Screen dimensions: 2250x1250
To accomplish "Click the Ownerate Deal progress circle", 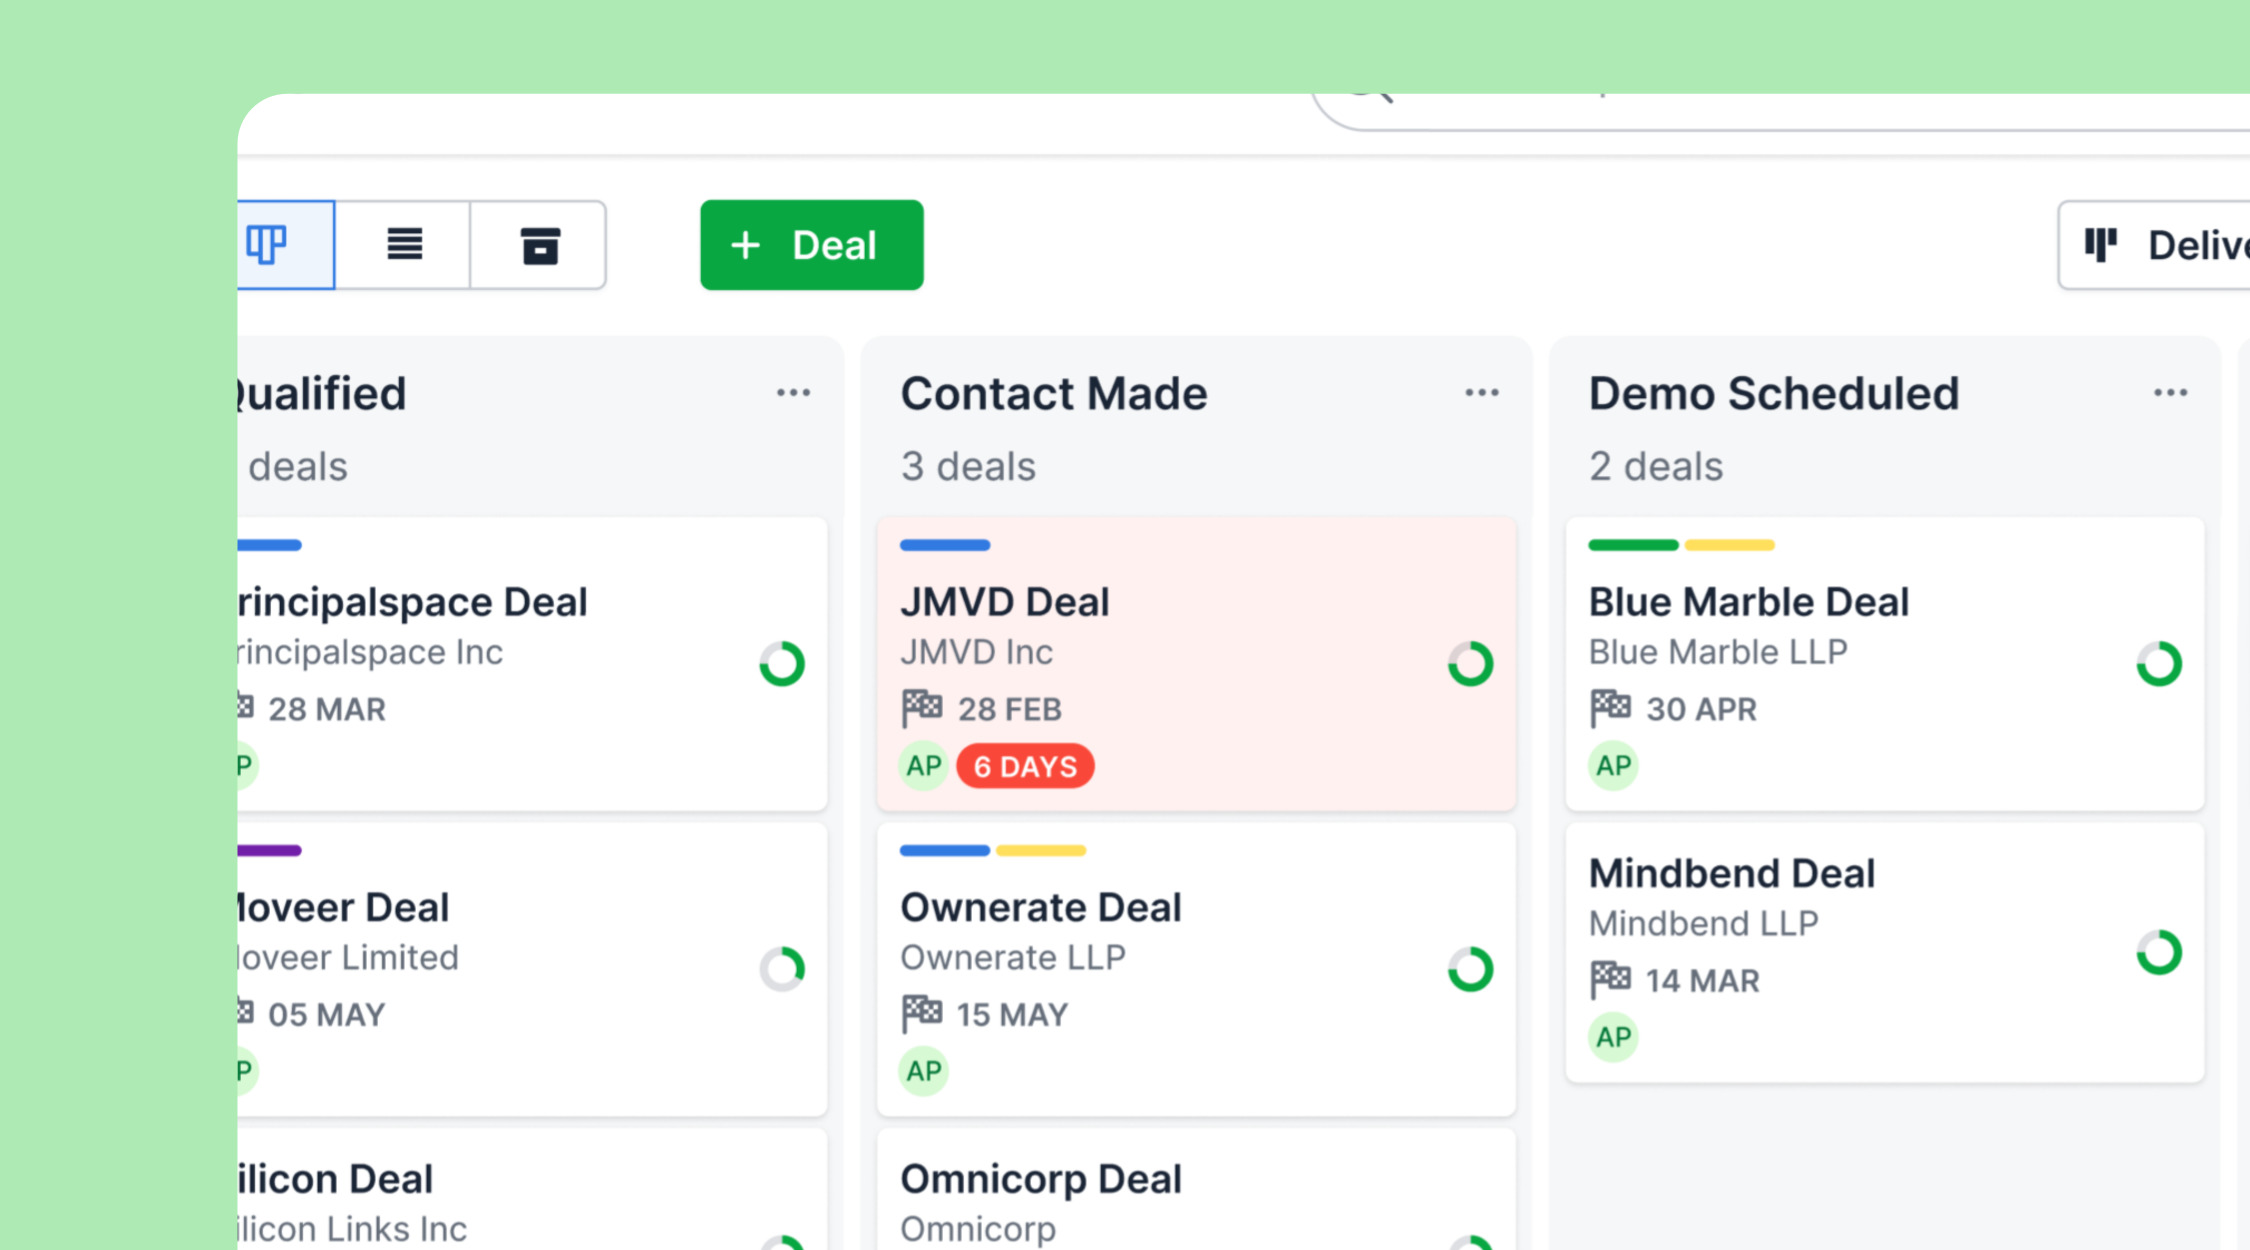I will click(1470, 969).
